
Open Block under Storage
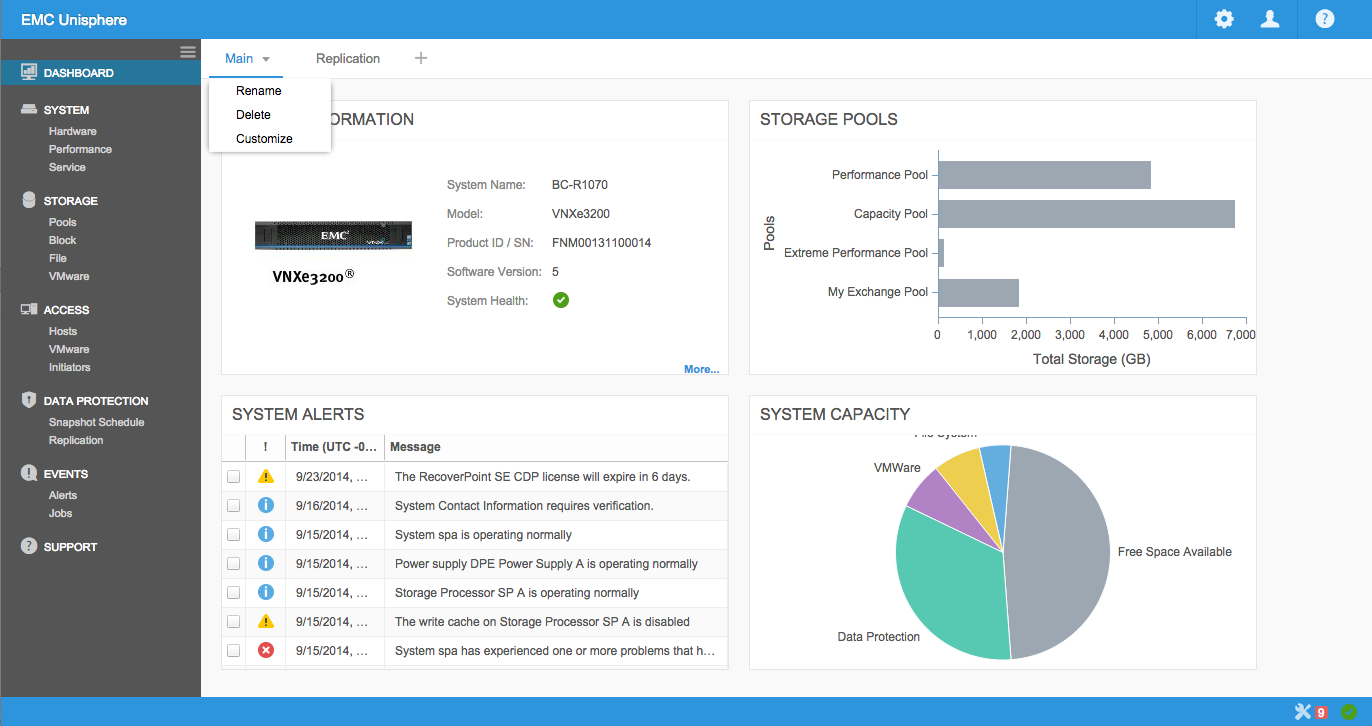tap(63, 240)
